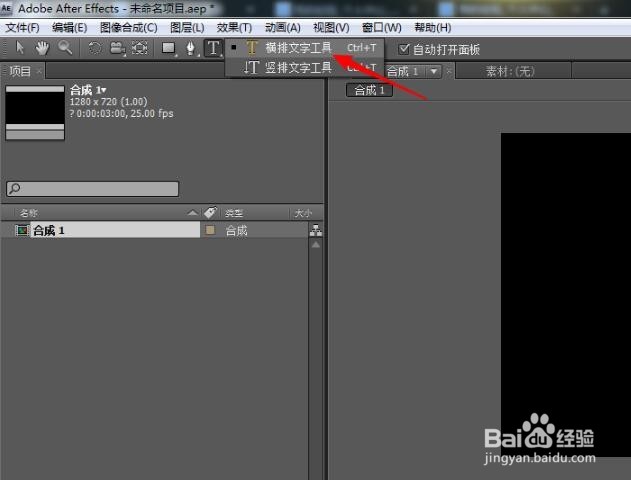Switch to the 素材:(无) tab
Image resolution: width=631 pixels, height=480 pixels.
coord(510,72)
